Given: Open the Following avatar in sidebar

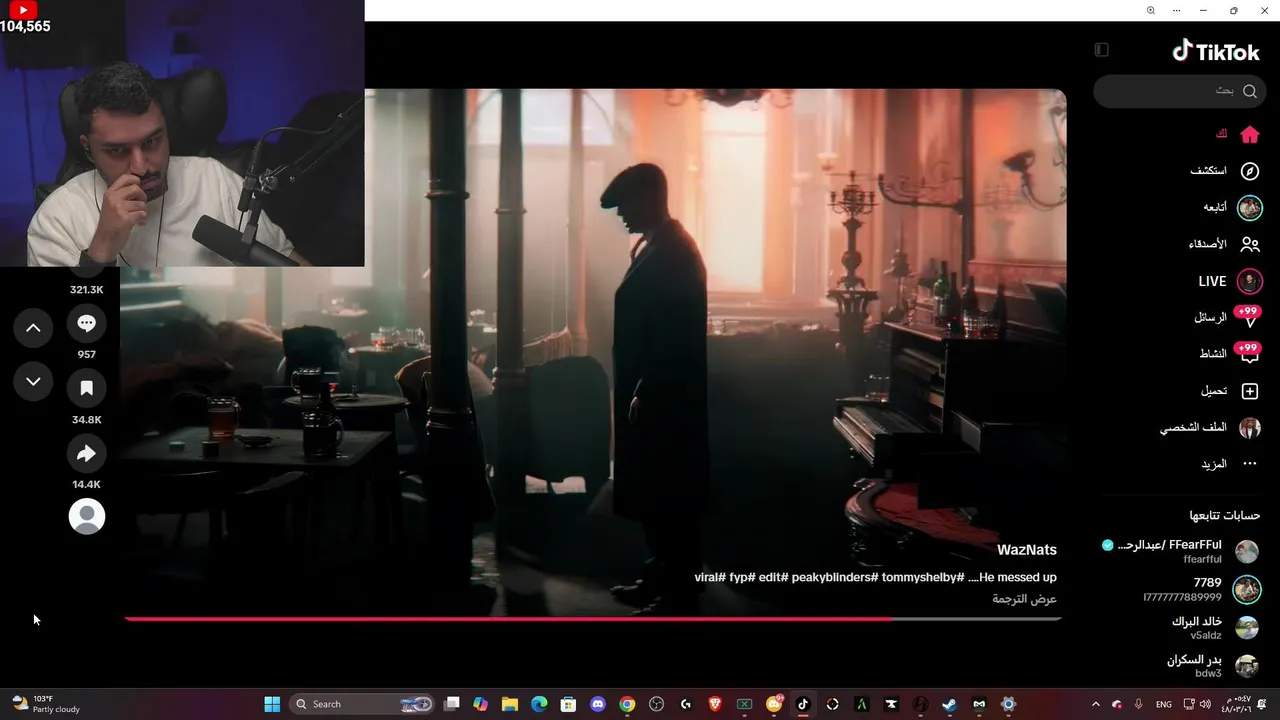Looking at the screenshot, I should pos(1249,207).
